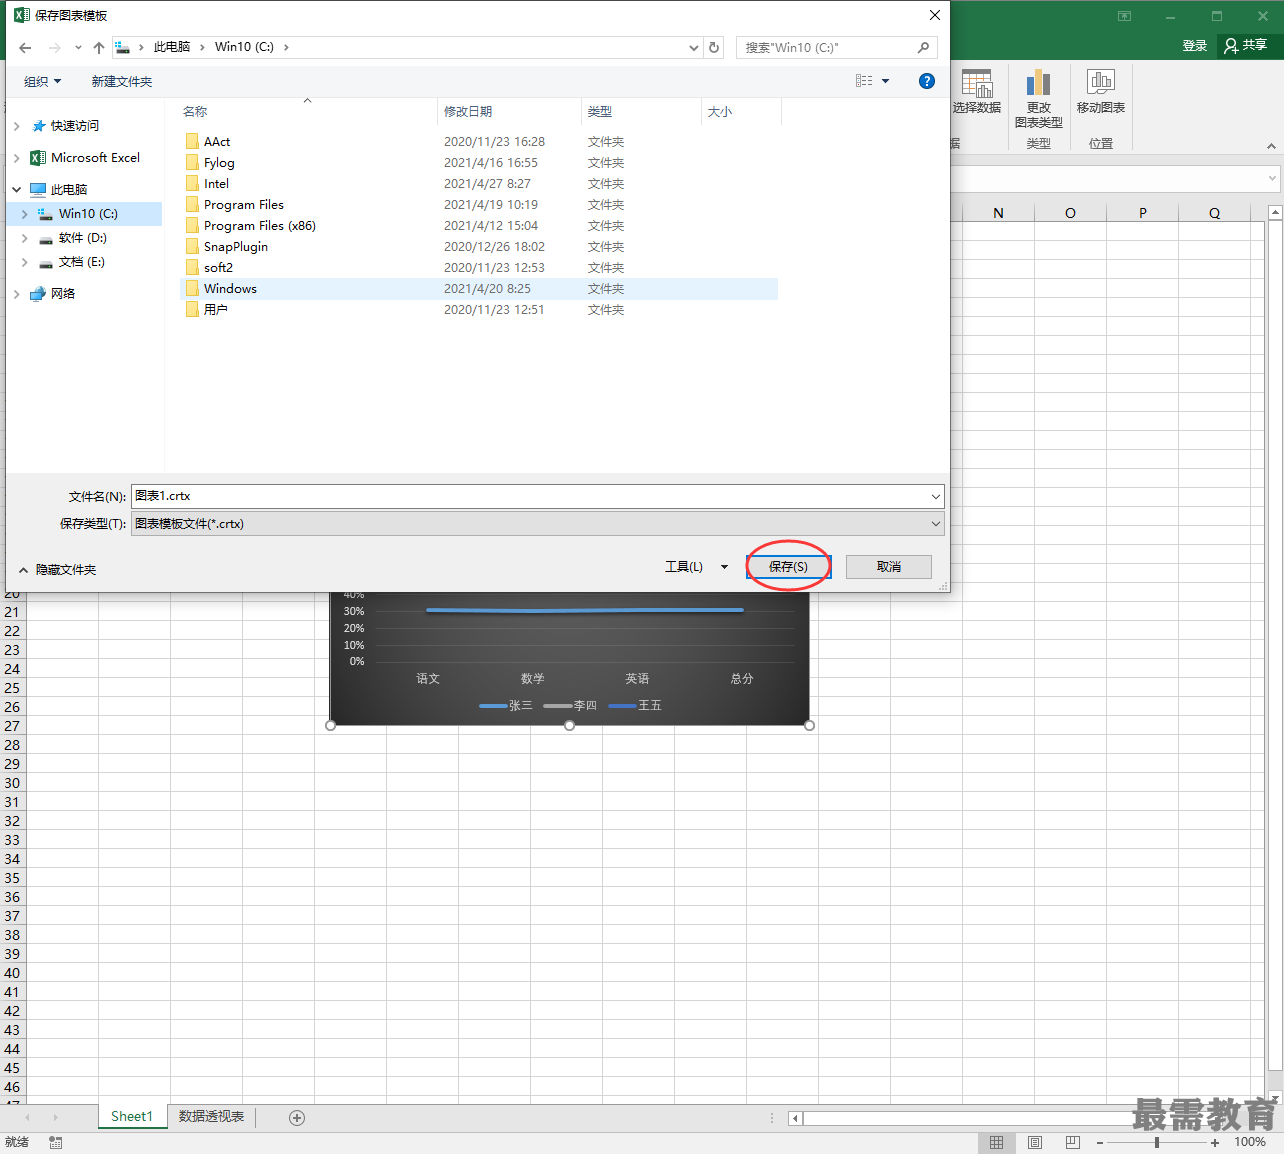
Task: Click the zoom out minus button
Action: pos(1100,1142)
